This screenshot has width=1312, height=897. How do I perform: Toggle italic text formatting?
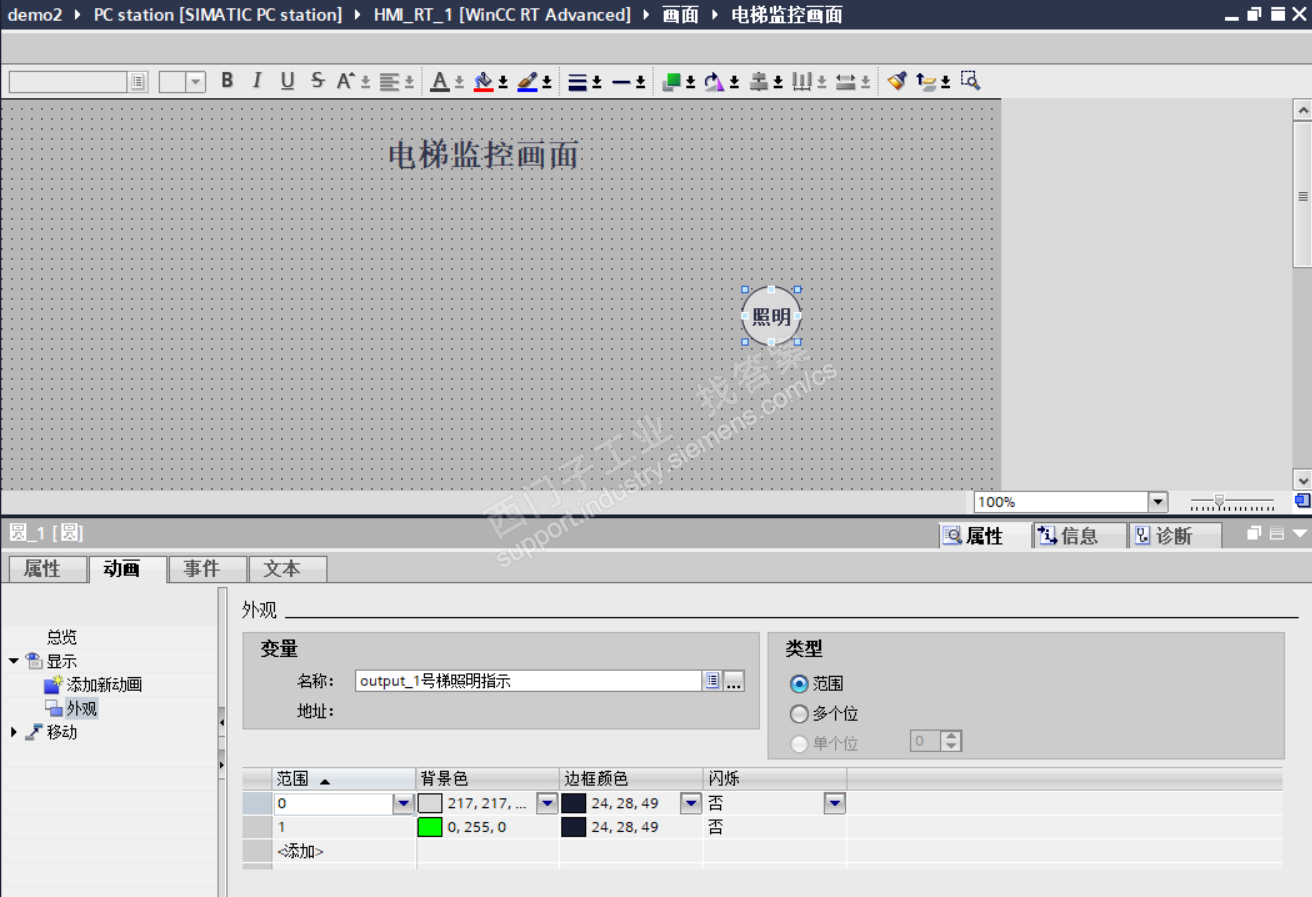[x=257, y=81]
